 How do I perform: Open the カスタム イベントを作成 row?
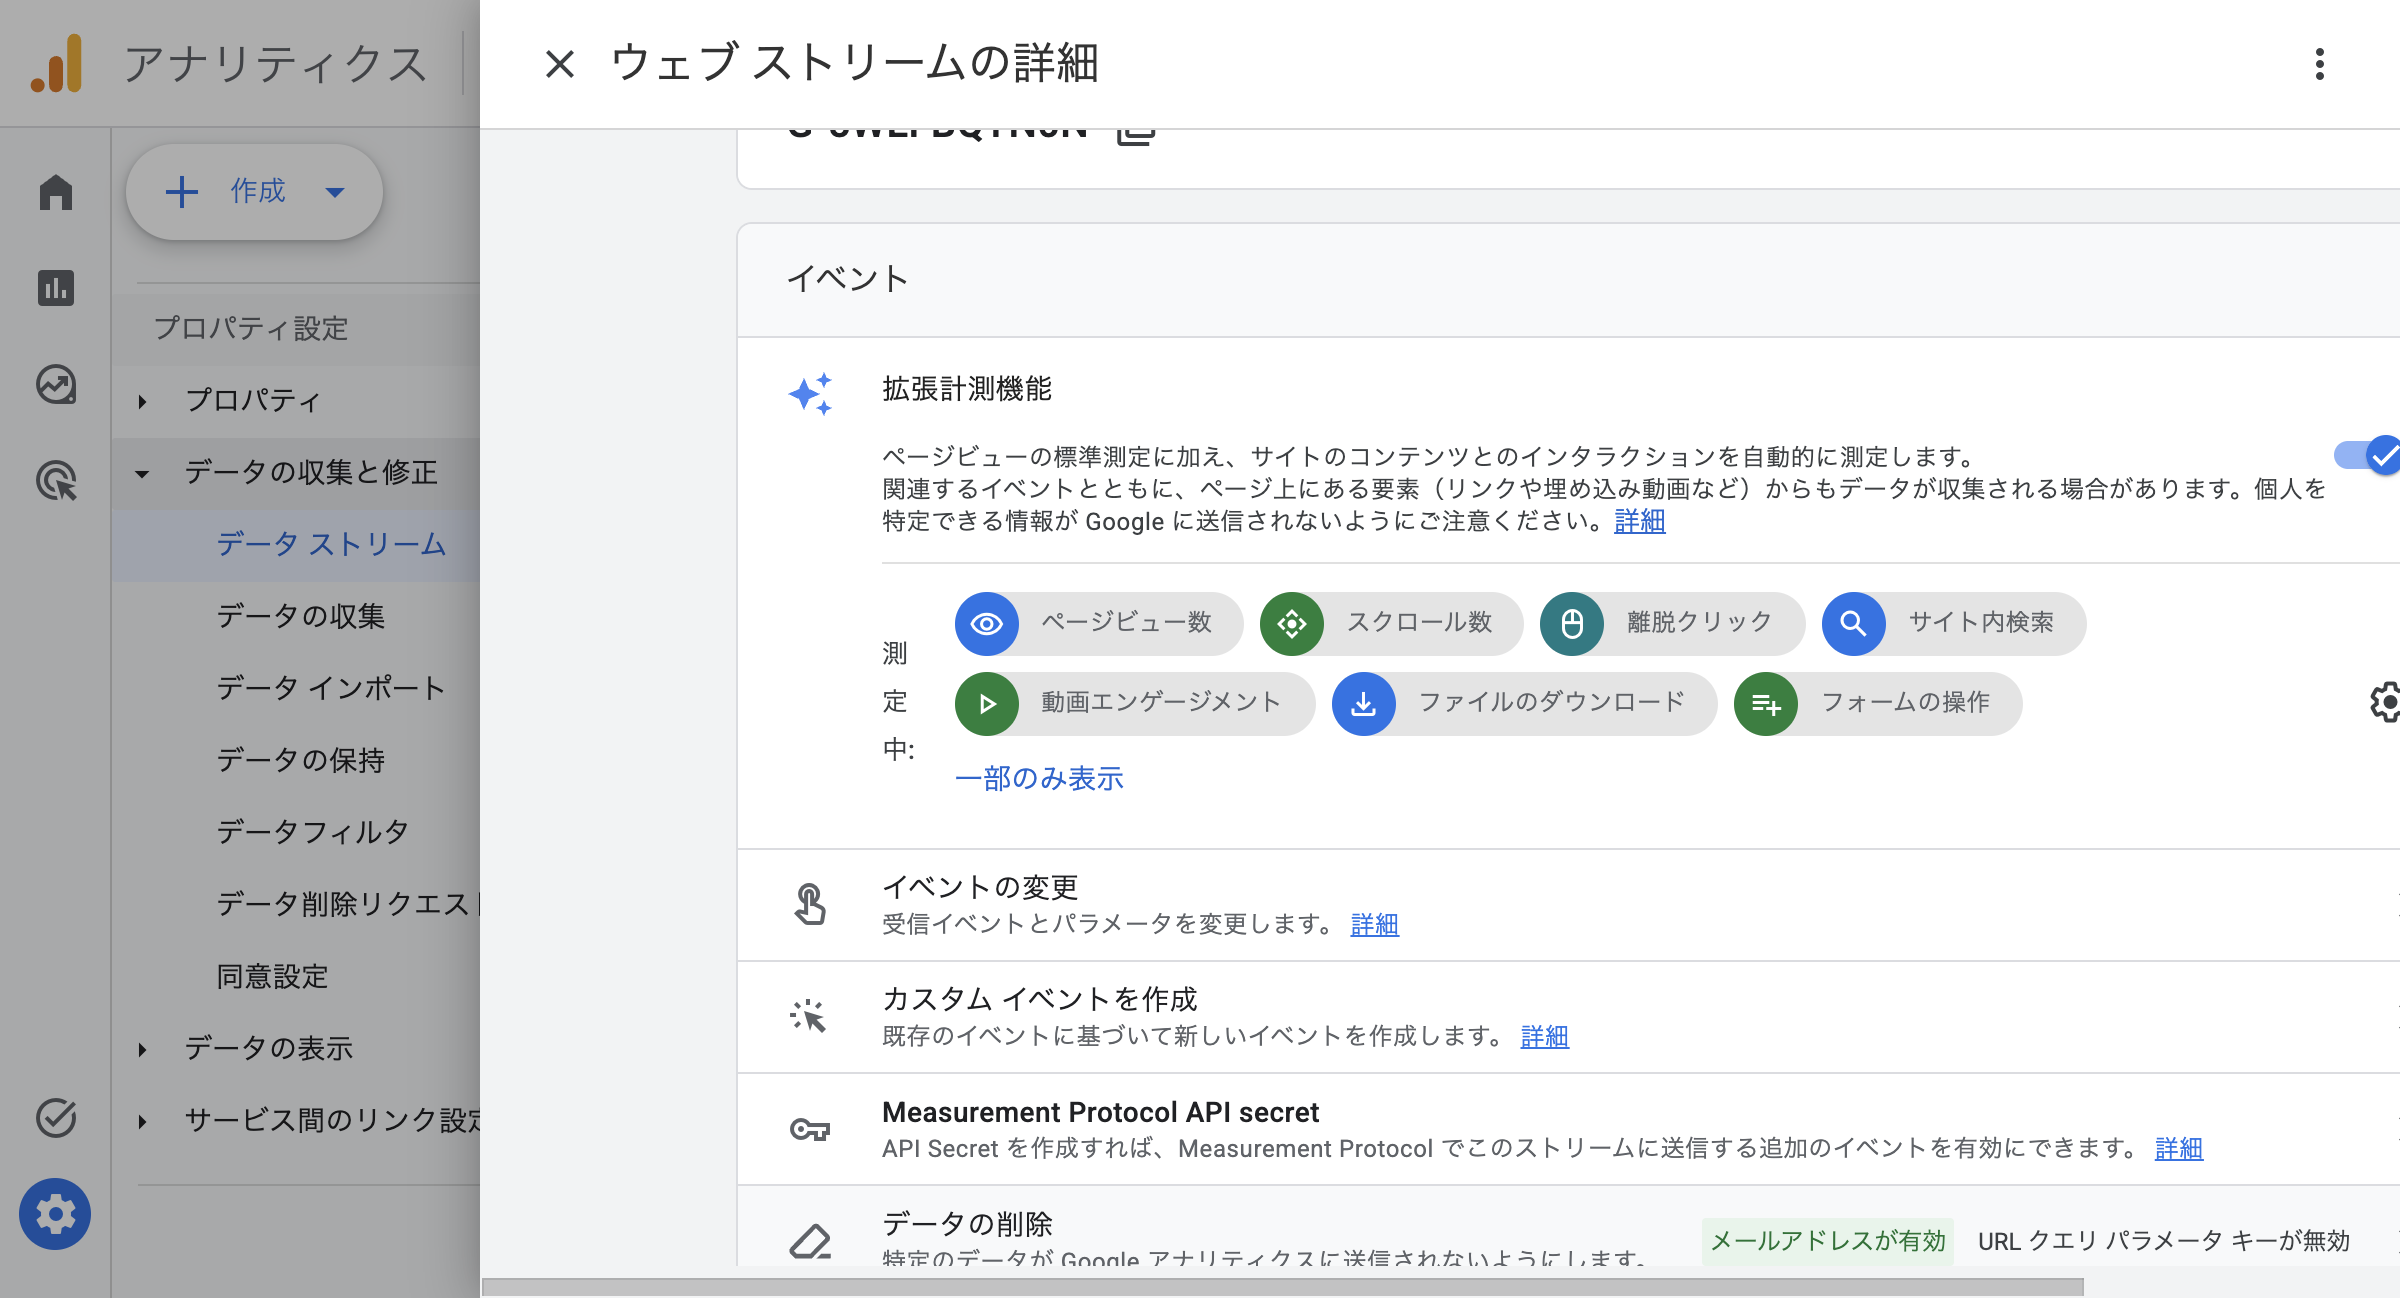point(1568,1017)
